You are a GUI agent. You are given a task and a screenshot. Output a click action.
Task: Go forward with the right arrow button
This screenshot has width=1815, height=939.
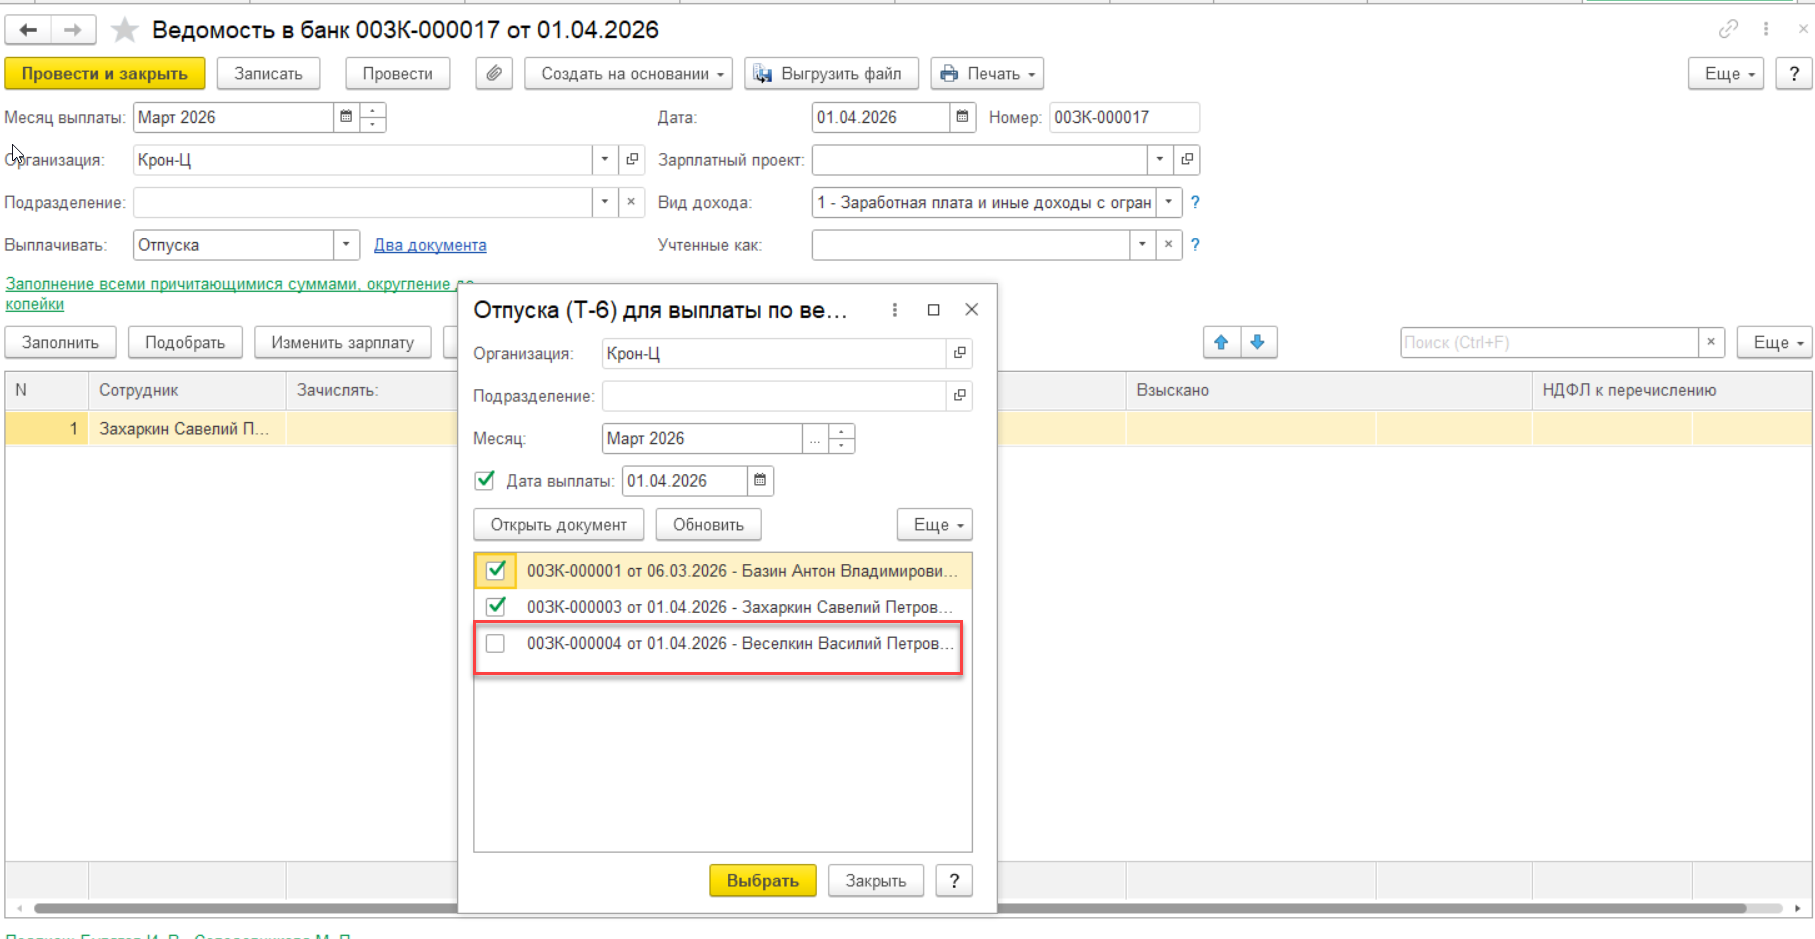click(x=73, y=30)
